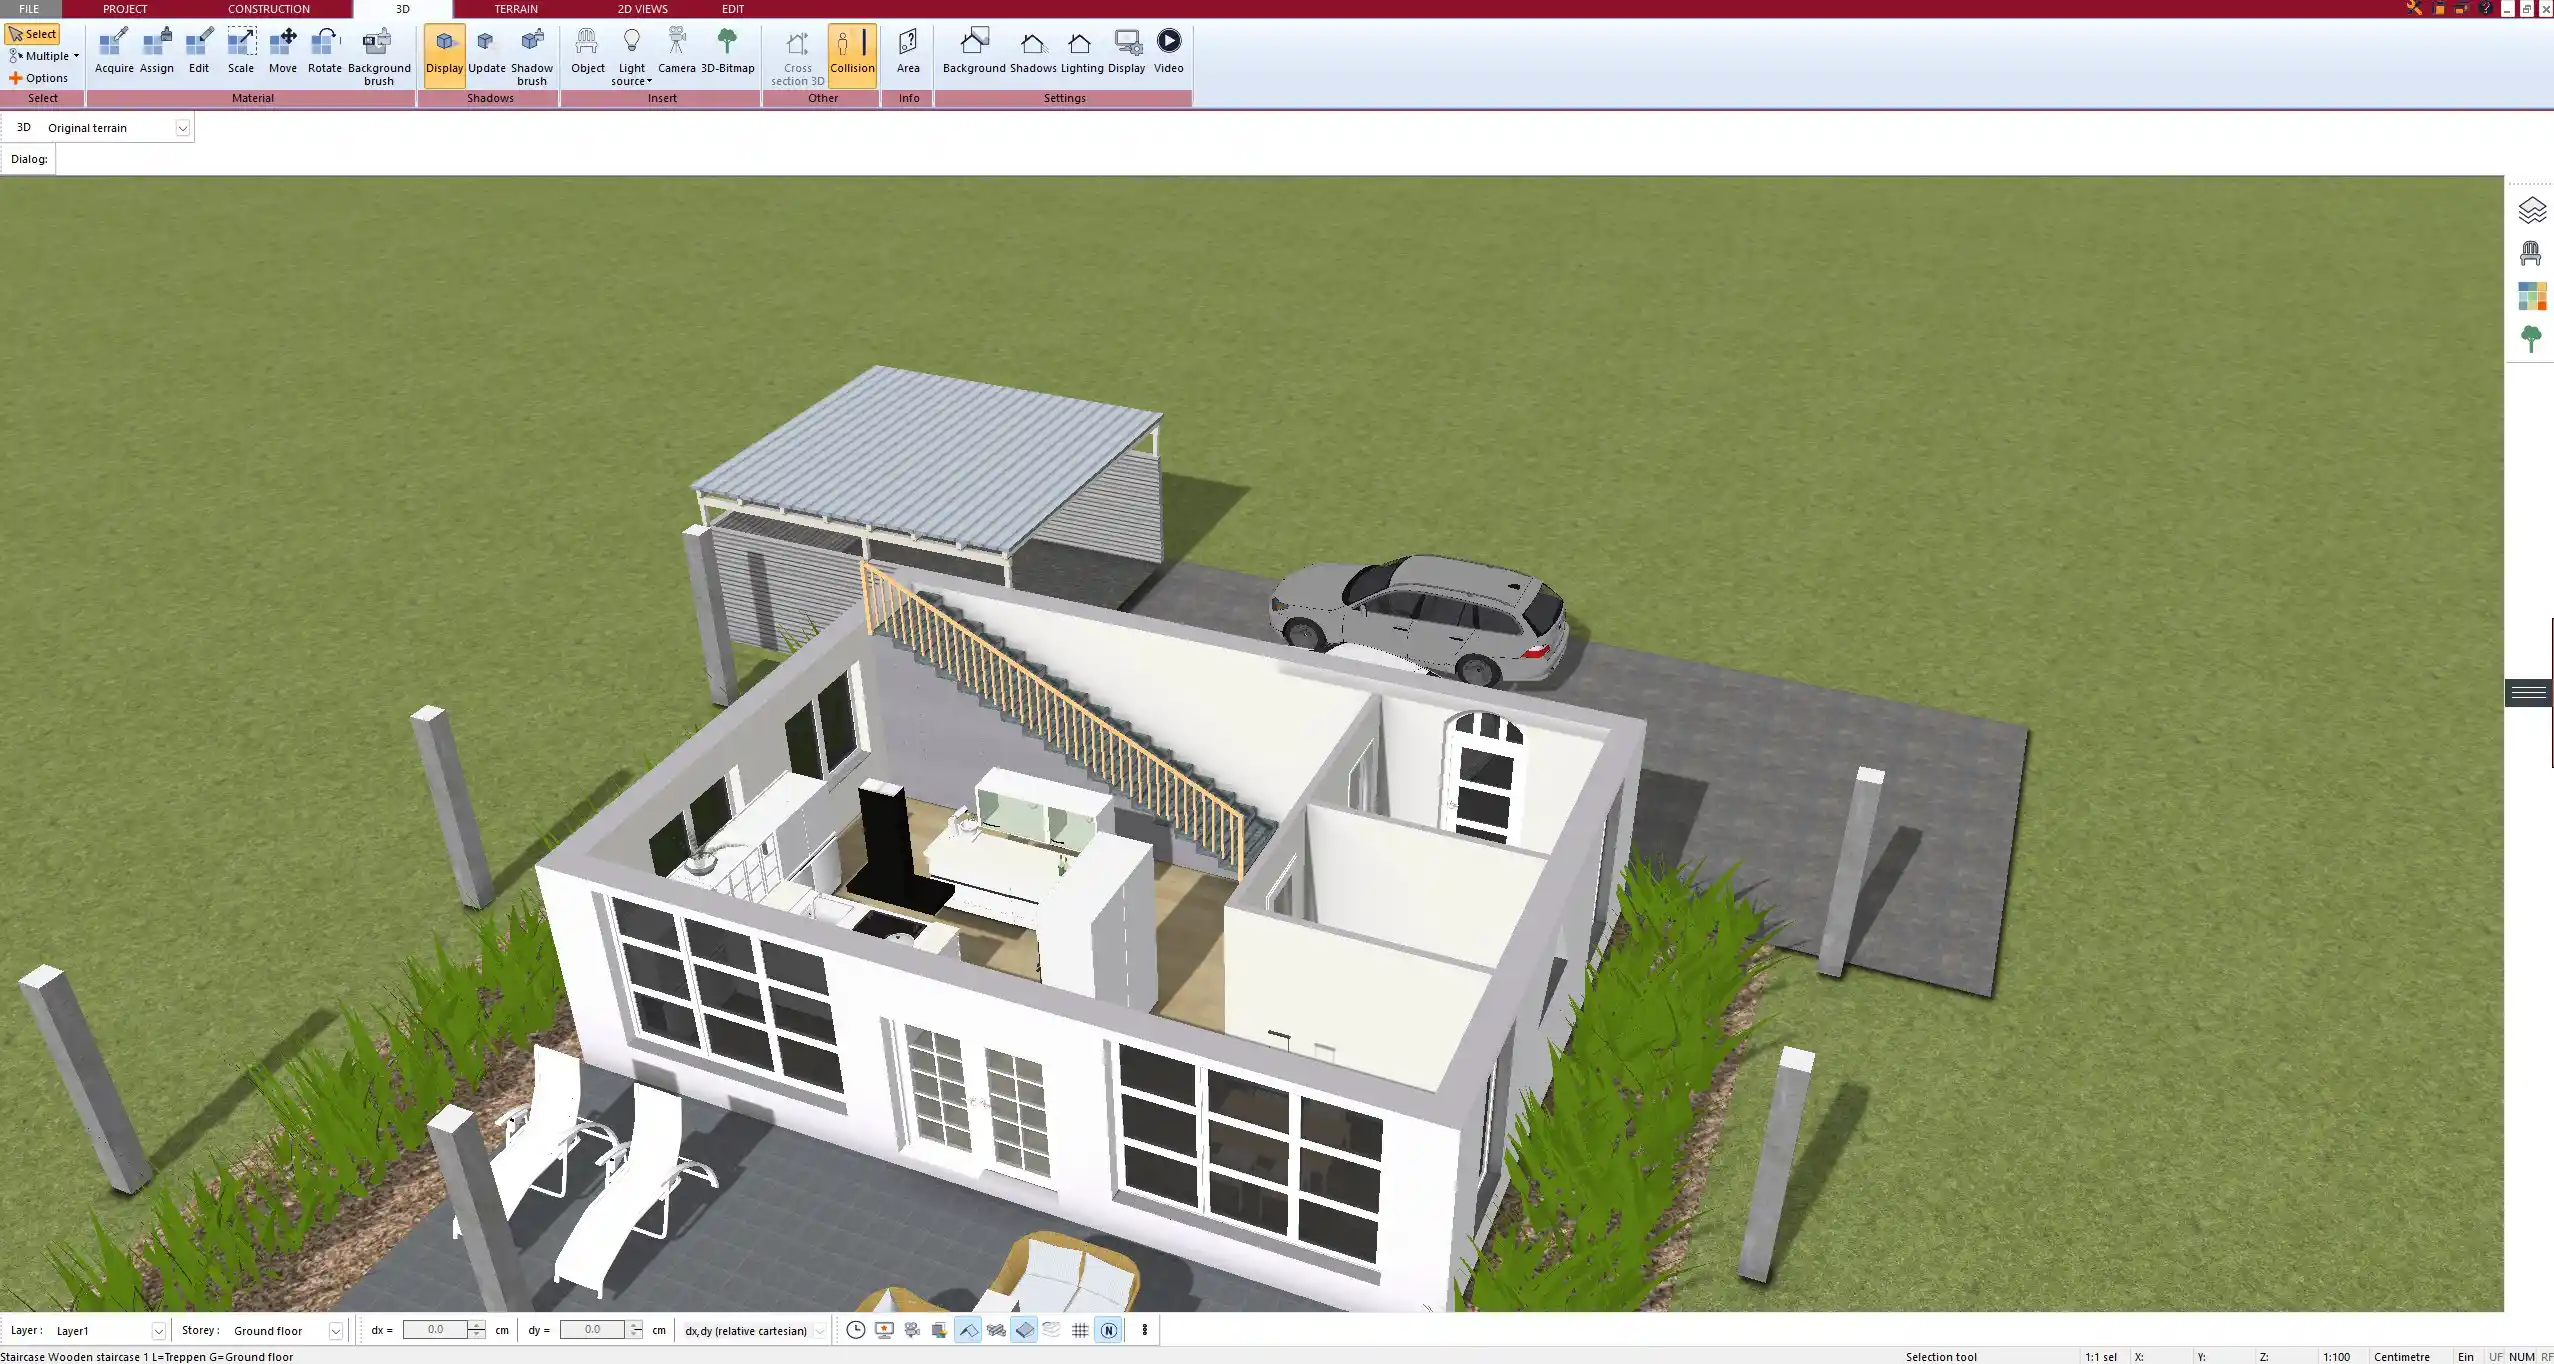This screenshot has height=1364, width=2554.
Task: Choose the Scale material tool
Action: [241, 51]
